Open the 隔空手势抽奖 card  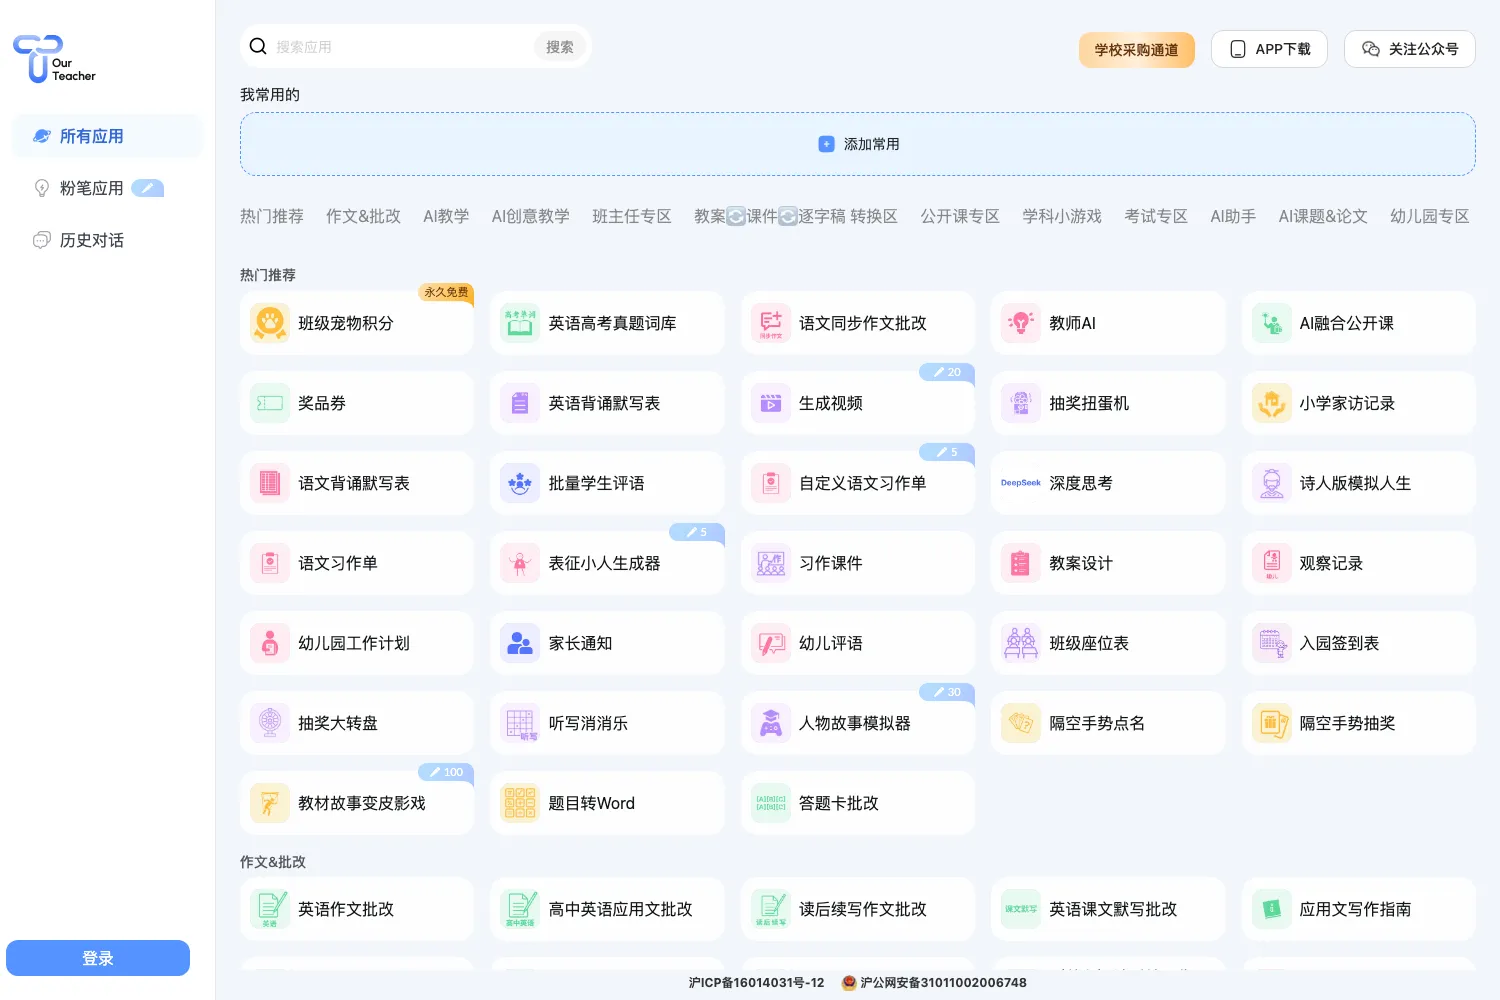point(1359,723)
